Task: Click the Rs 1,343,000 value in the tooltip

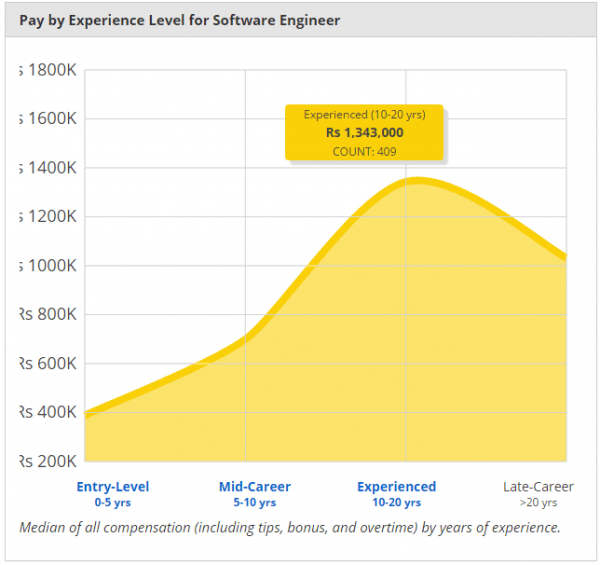Action: [x=364, y=132]
